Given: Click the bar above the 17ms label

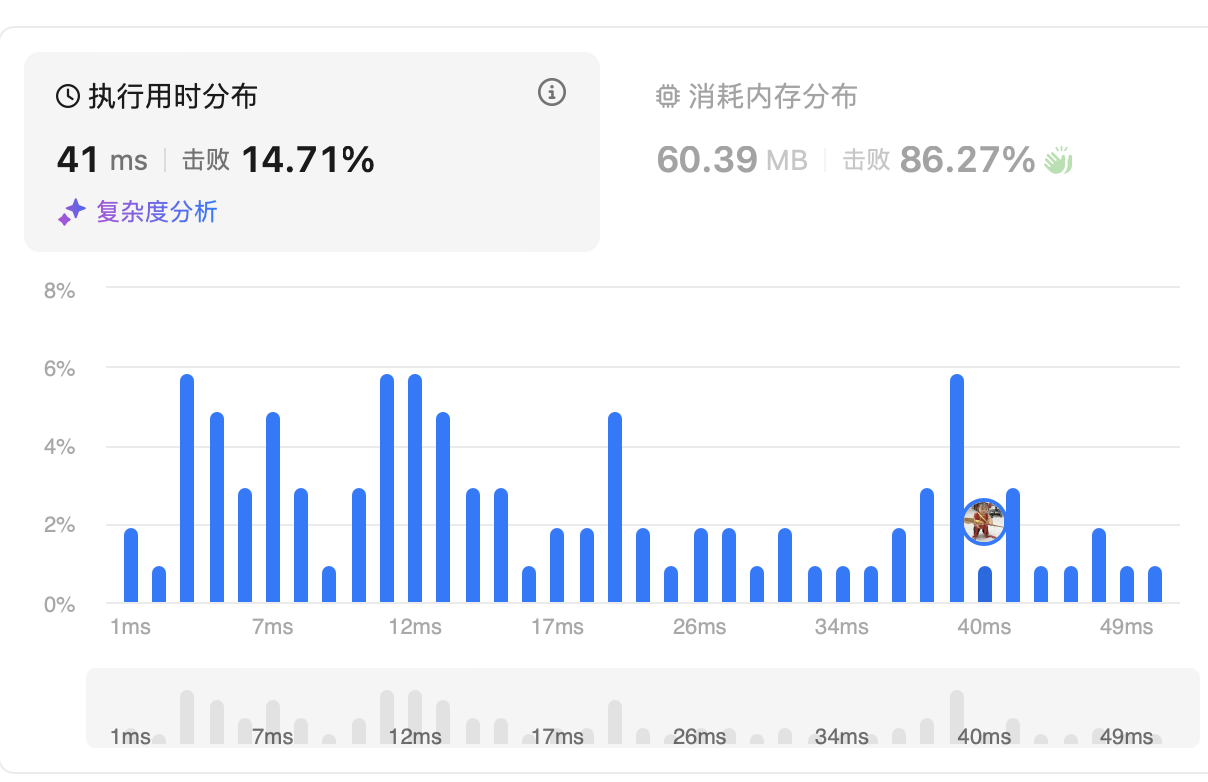Looking at the screenshot, I should tap(557, 565).
